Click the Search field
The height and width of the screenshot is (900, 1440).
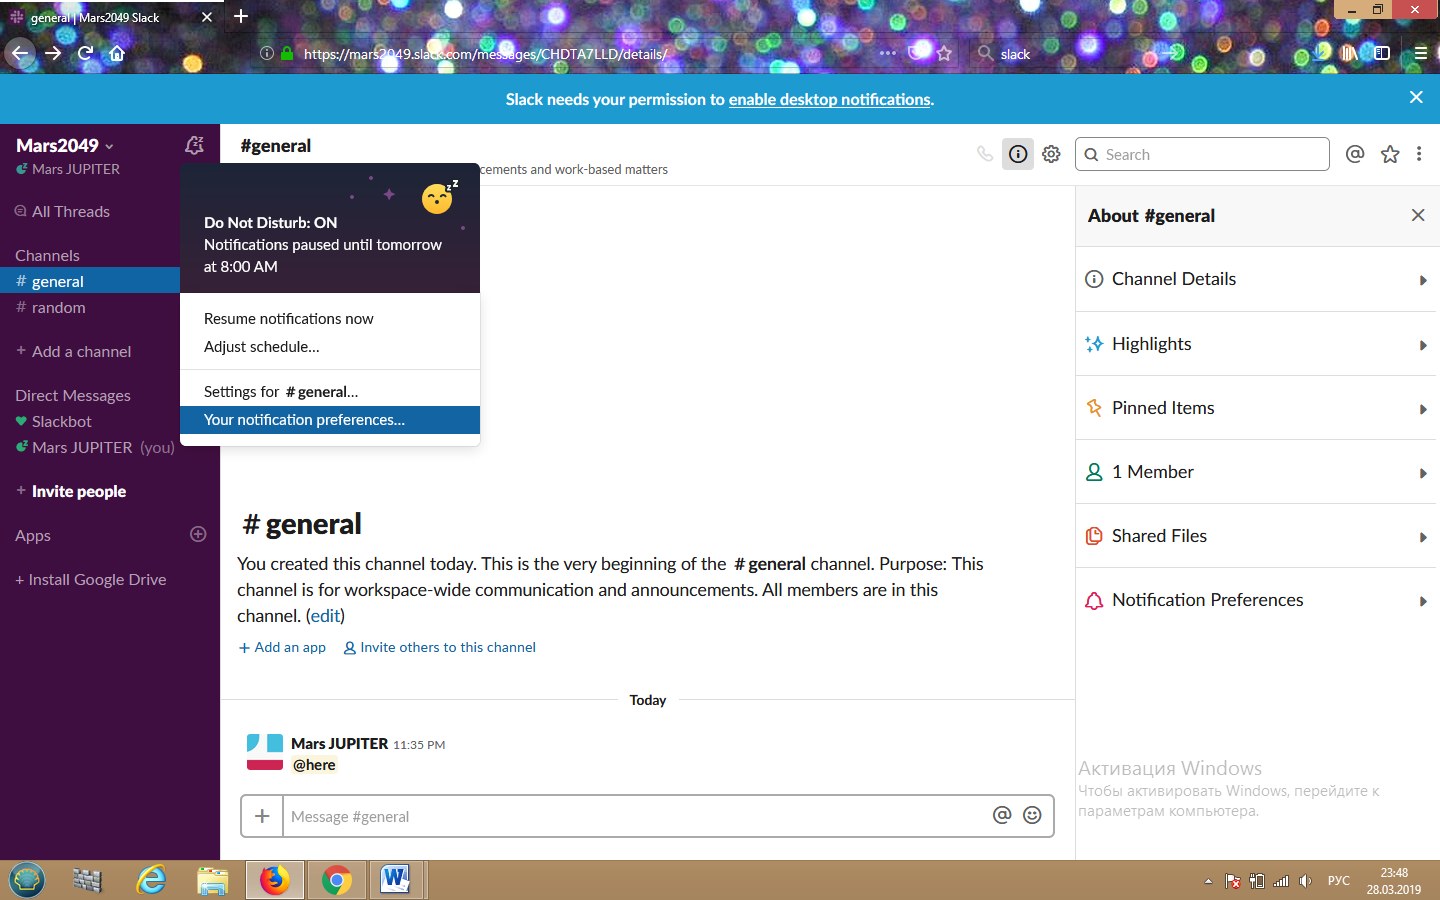(1202, 154)
